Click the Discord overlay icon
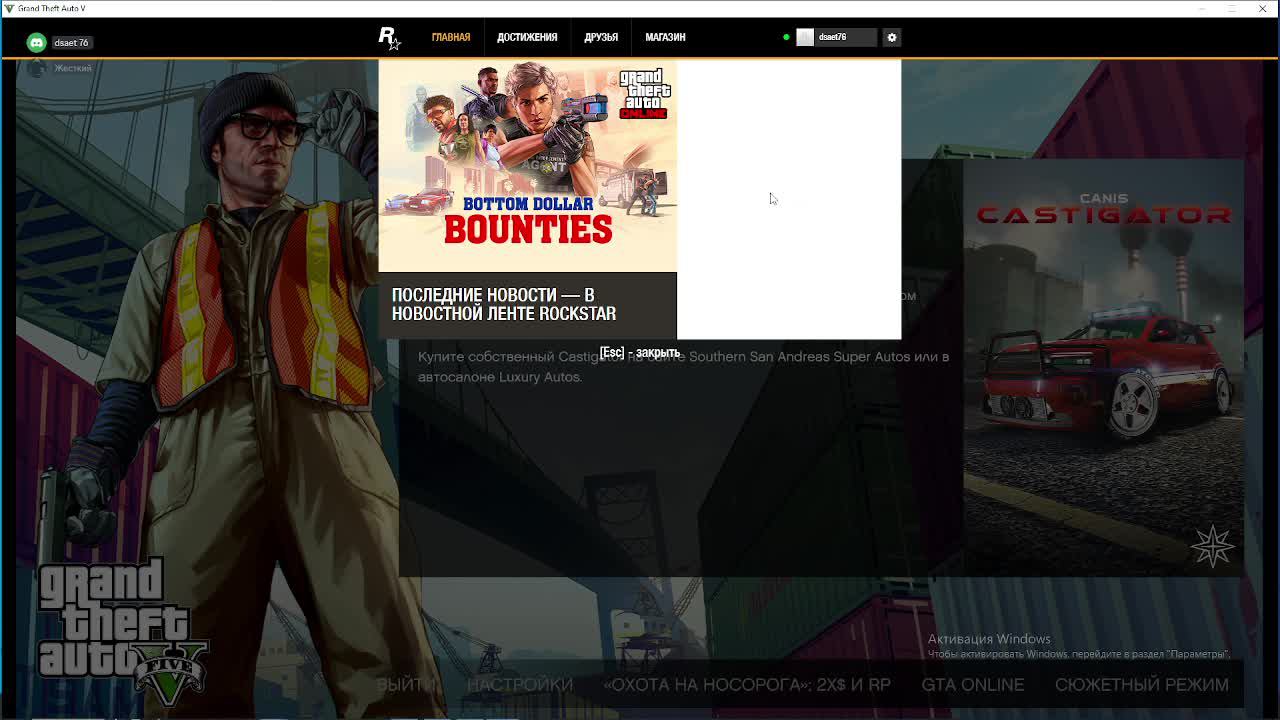This screenshot has width=1280, height=720. tap(37, 42)
